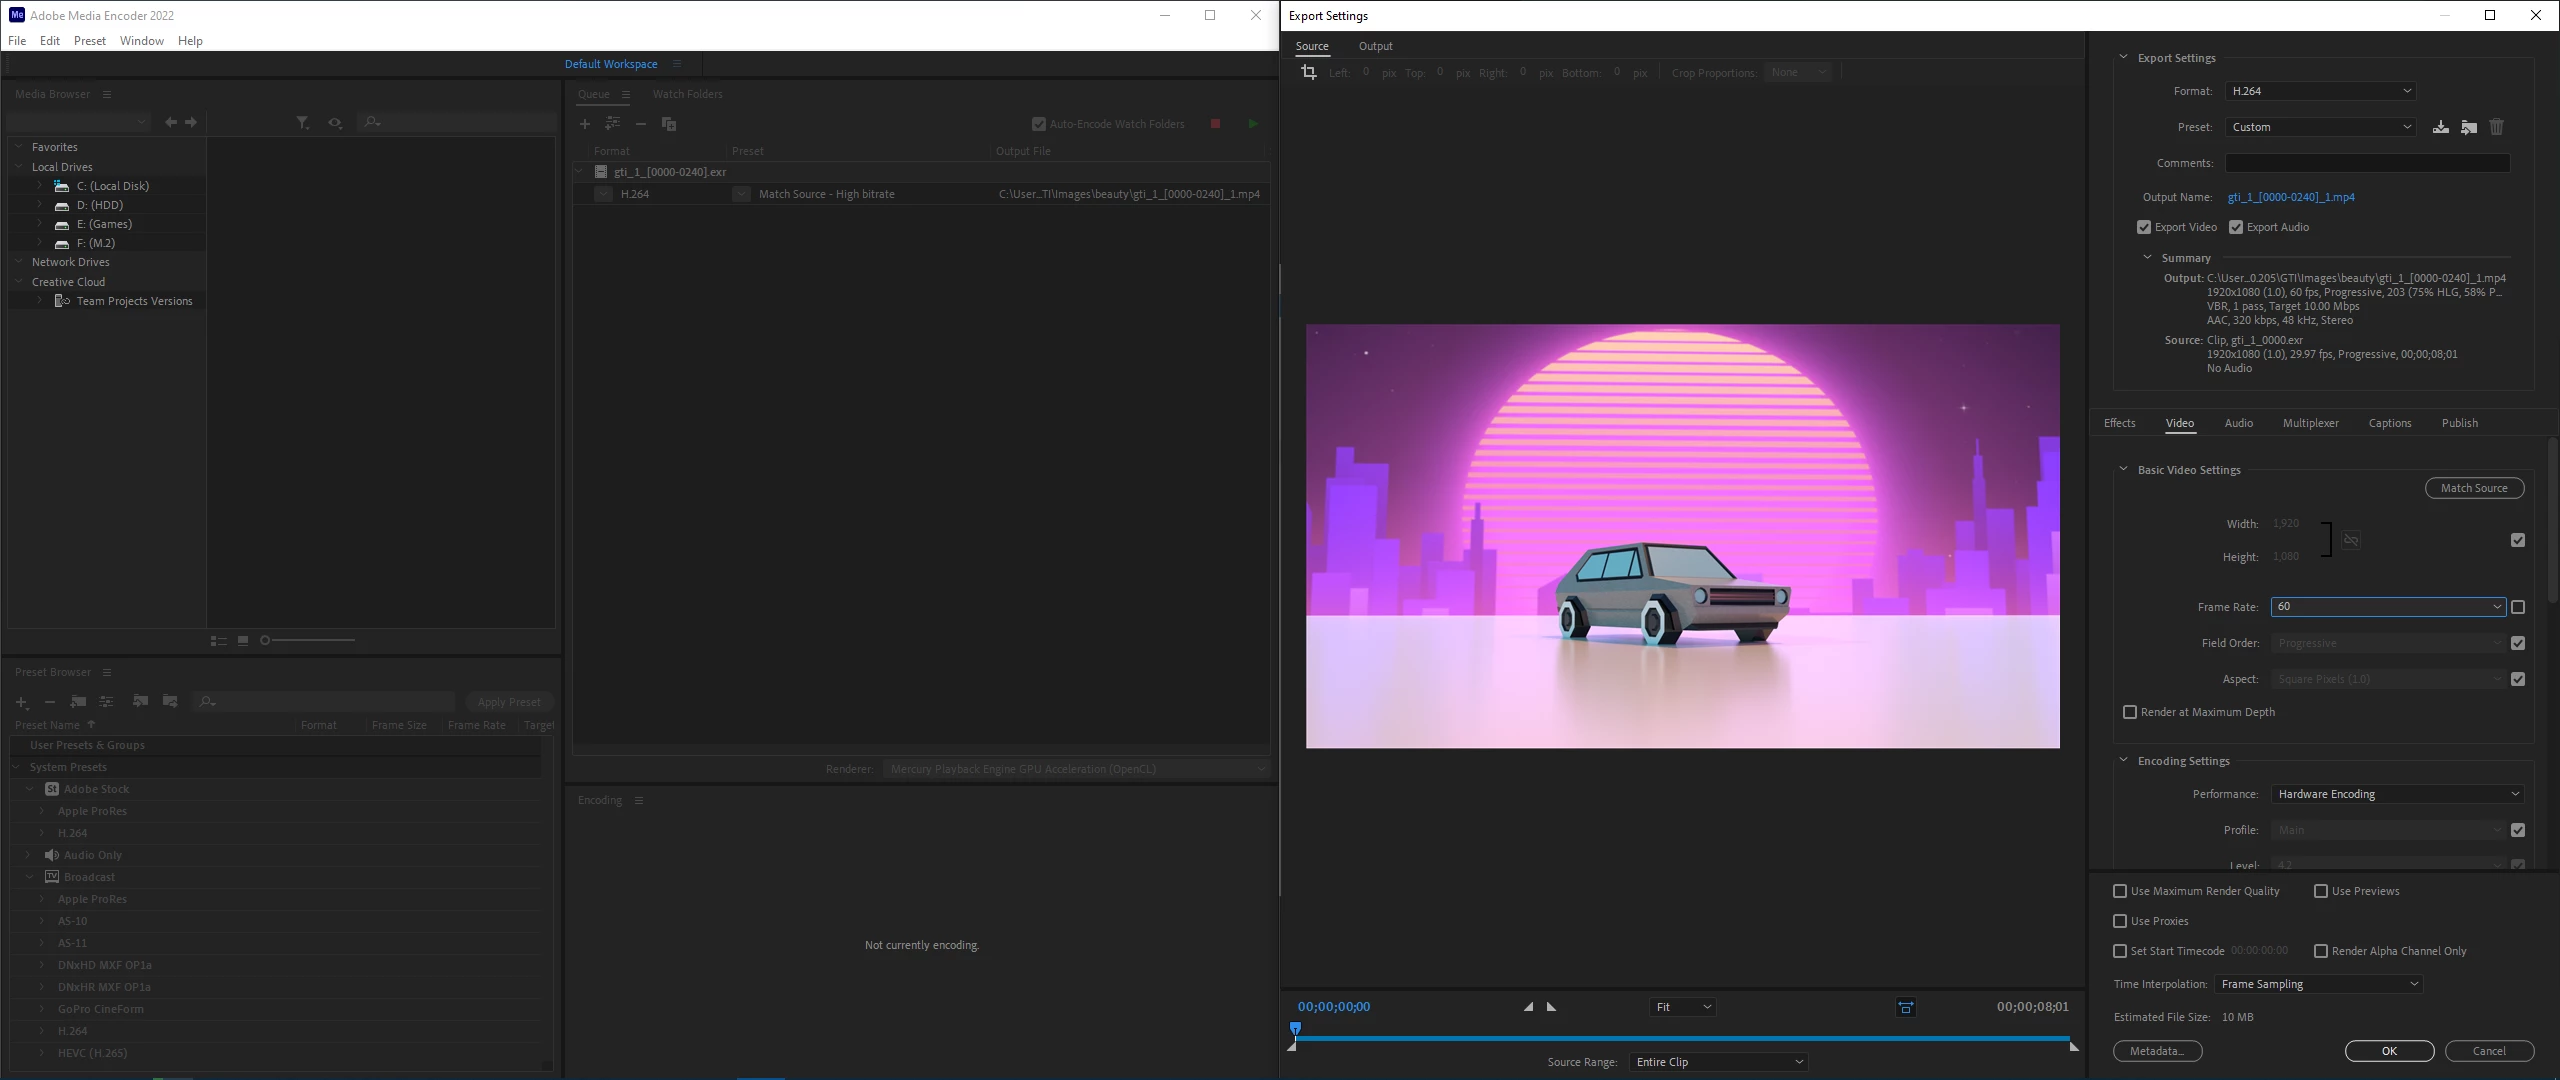2560x1080 pixels.
Task: Click the set in point marker
Action: tap(1528, 1007)
